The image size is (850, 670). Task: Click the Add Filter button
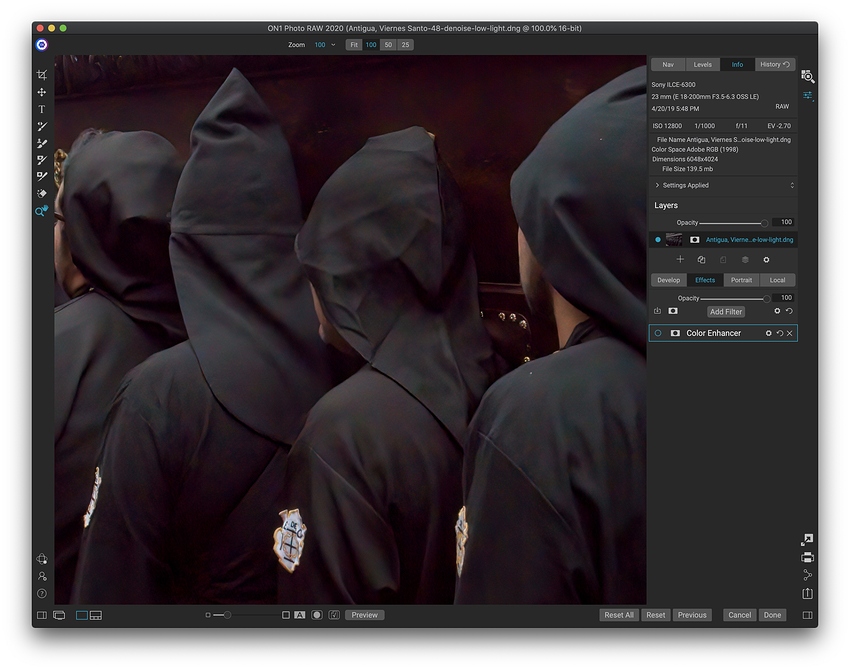[x=726, y=312]
